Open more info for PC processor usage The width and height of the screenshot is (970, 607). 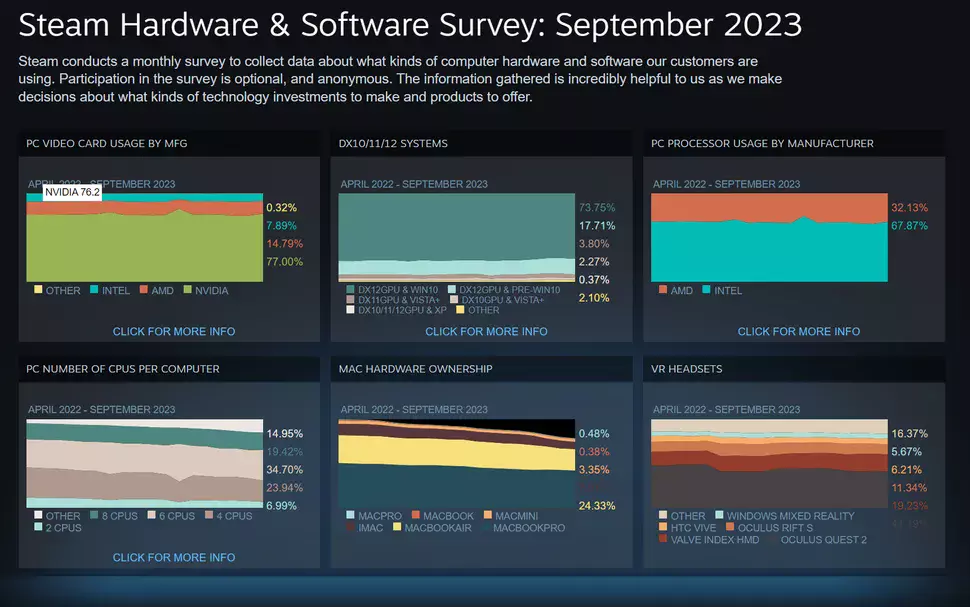pyautogui.click(x=799, y=332)
